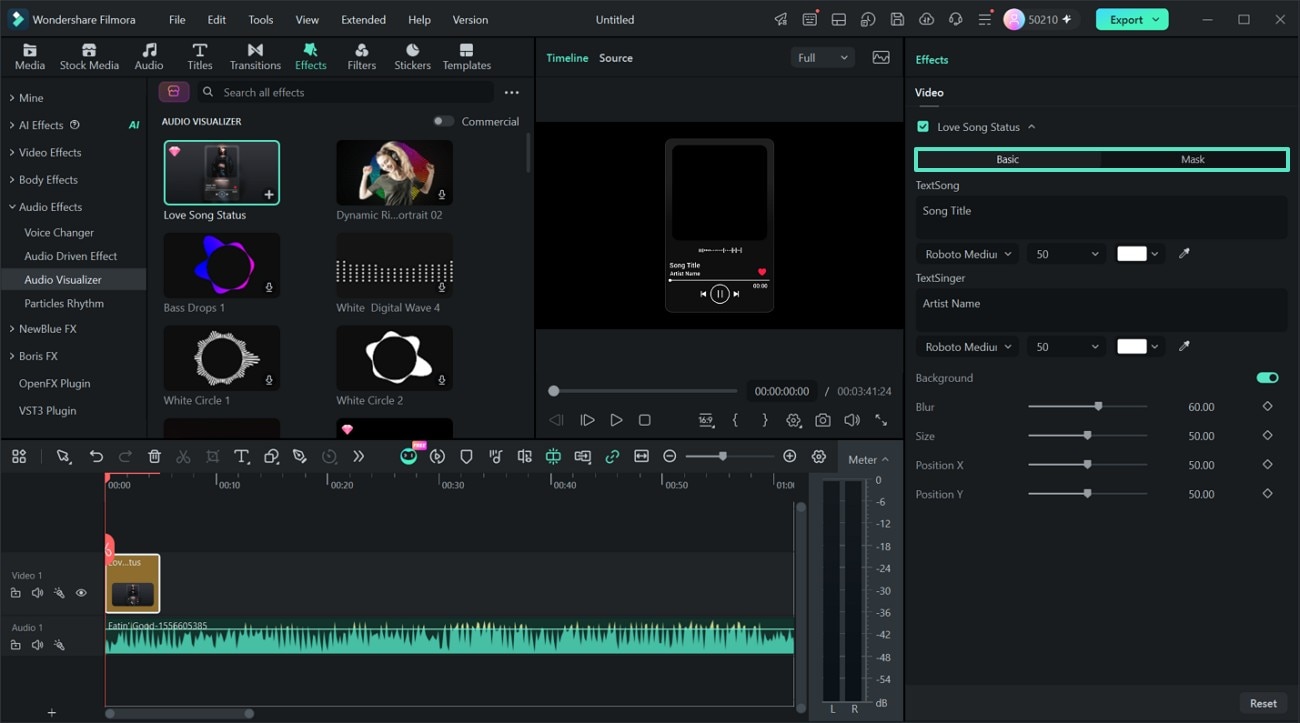Toggle the Commercial switch
Viewport: 1300px width, 723px height.
tap(443, 121)
